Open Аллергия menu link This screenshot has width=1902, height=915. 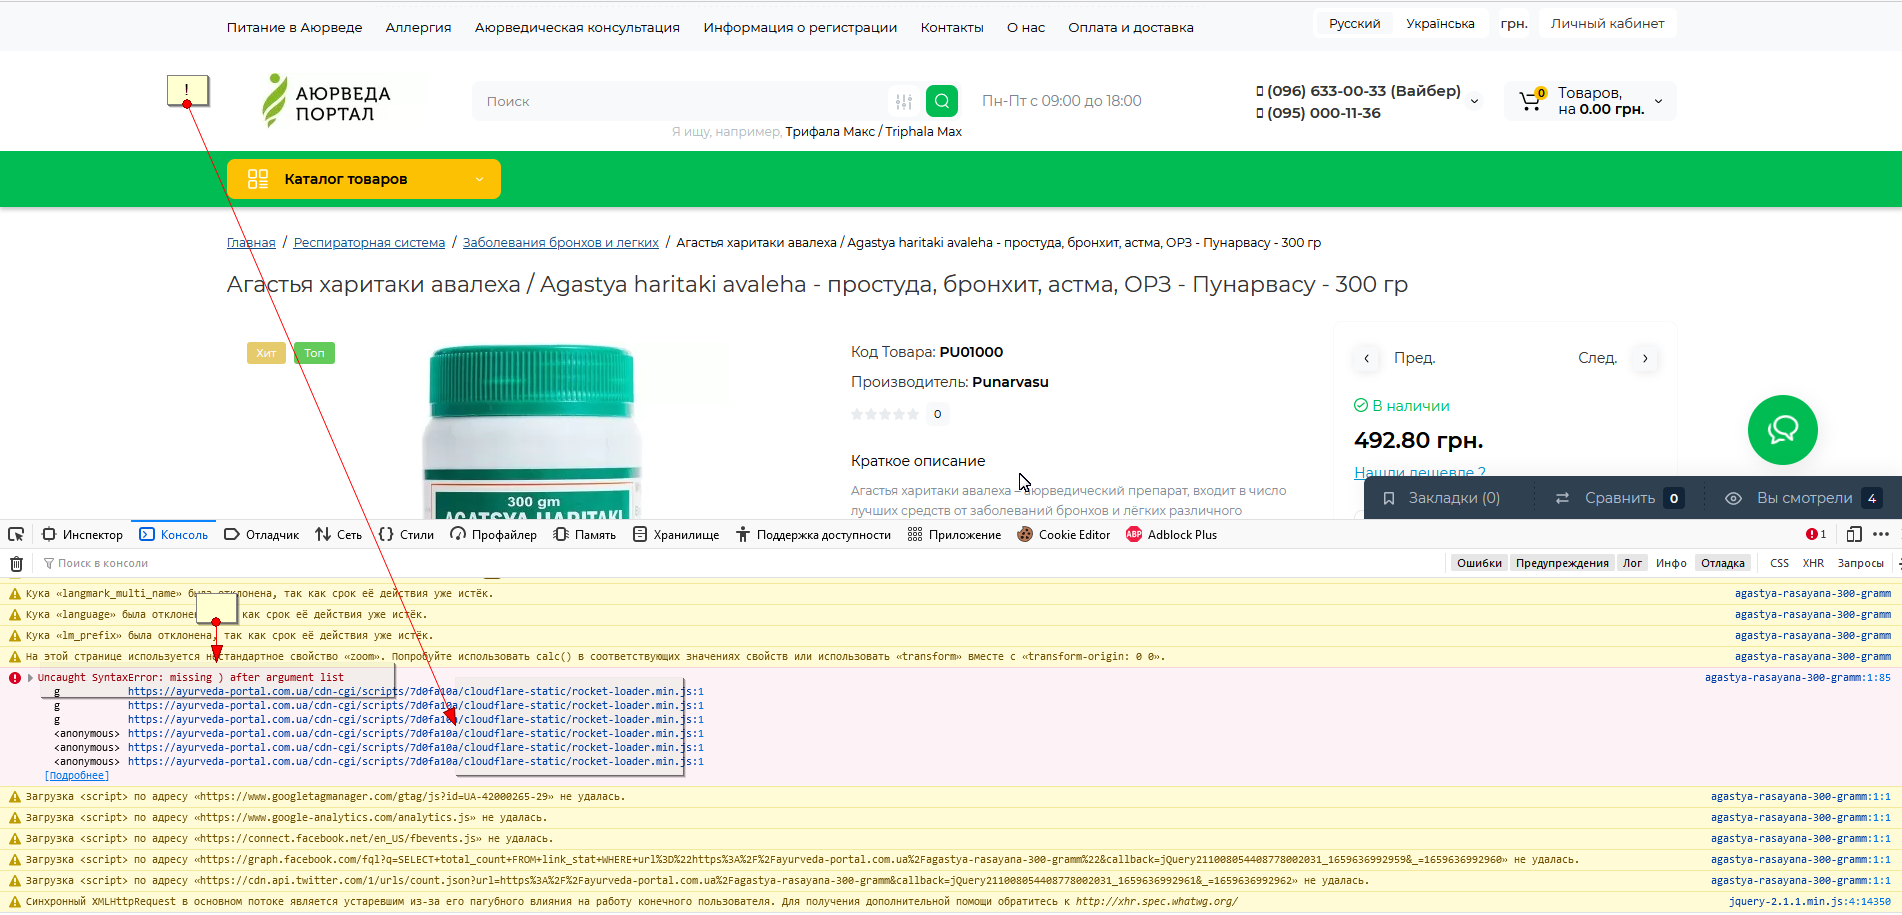click(x=418, y=27)
